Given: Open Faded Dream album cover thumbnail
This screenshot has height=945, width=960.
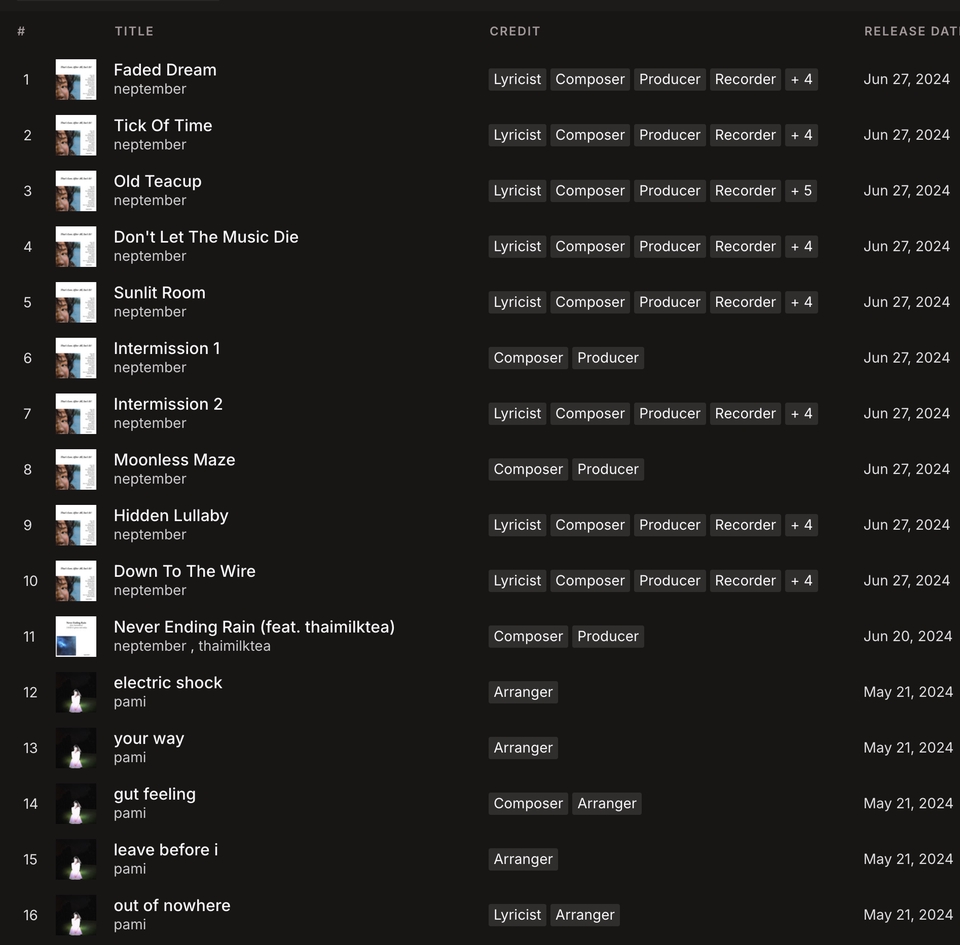Looking at the screenshot, I should pos(76,80).
